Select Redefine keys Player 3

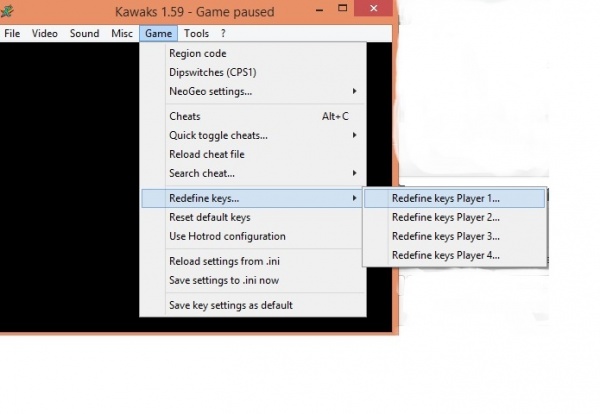[455, 236]
